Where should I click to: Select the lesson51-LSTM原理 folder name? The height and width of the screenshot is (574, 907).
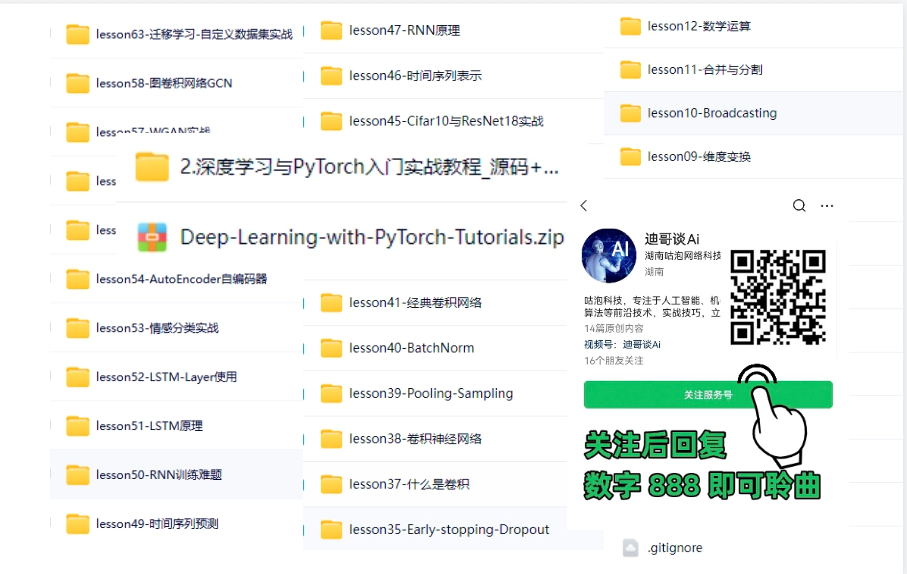[149, 426]
